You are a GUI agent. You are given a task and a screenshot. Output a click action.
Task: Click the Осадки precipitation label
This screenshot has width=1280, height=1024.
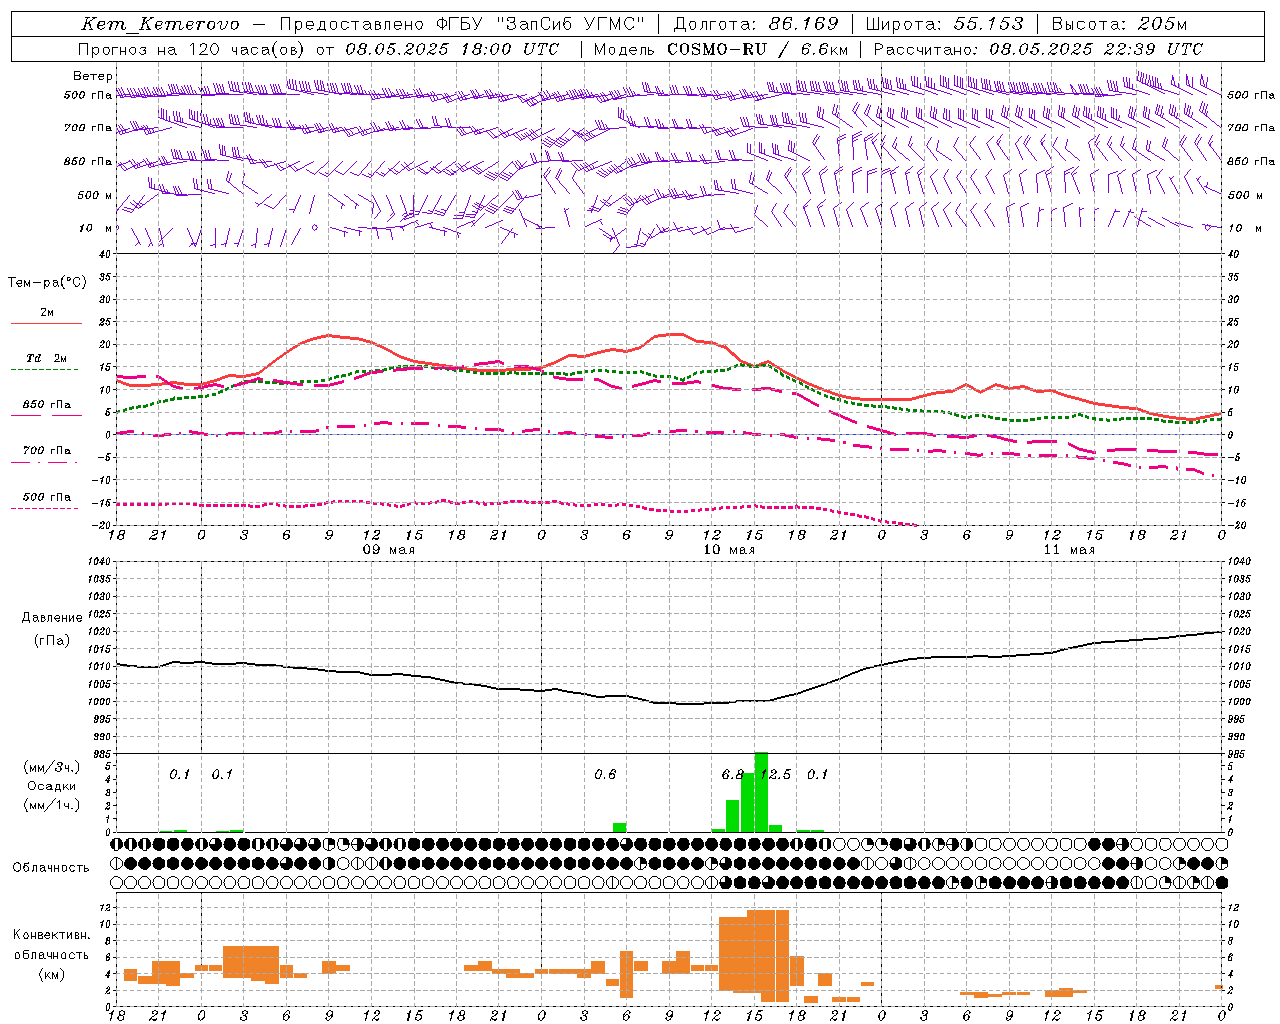tap(52, 786)
